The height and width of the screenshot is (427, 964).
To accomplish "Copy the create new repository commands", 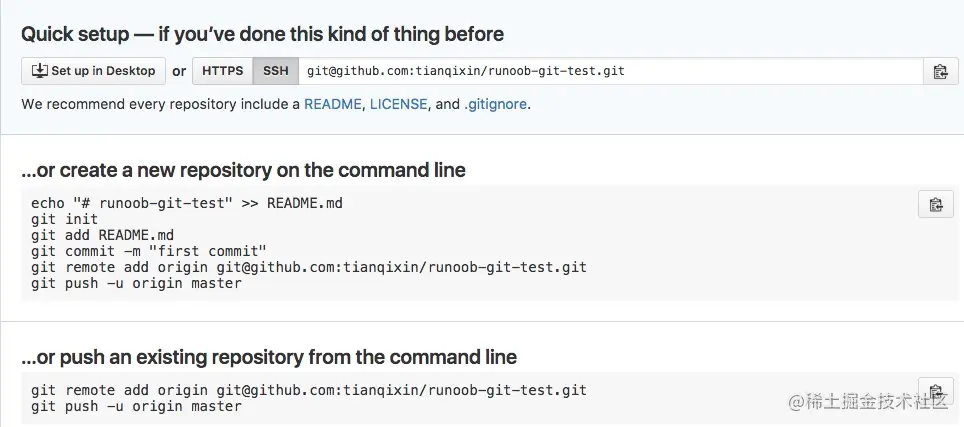I will 936,205.
